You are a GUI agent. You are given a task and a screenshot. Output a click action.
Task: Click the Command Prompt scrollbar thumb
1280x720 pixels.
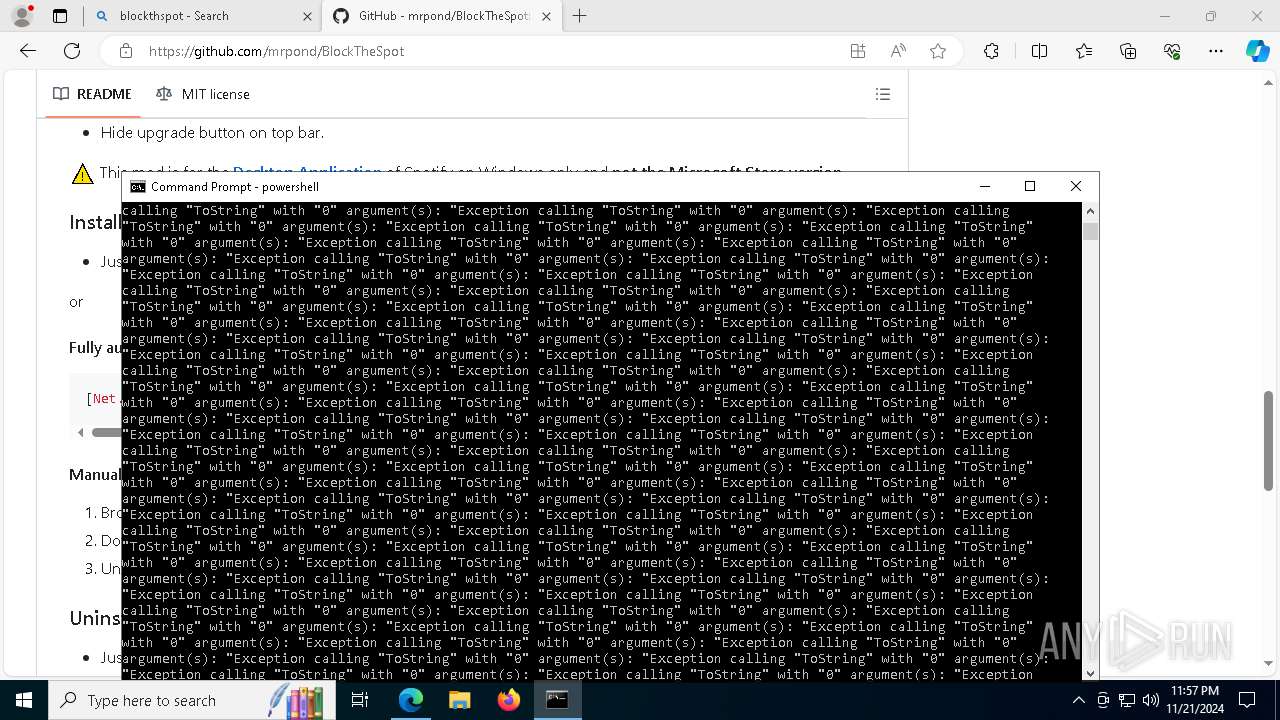pyautogui.click(x=1090, y=231)
